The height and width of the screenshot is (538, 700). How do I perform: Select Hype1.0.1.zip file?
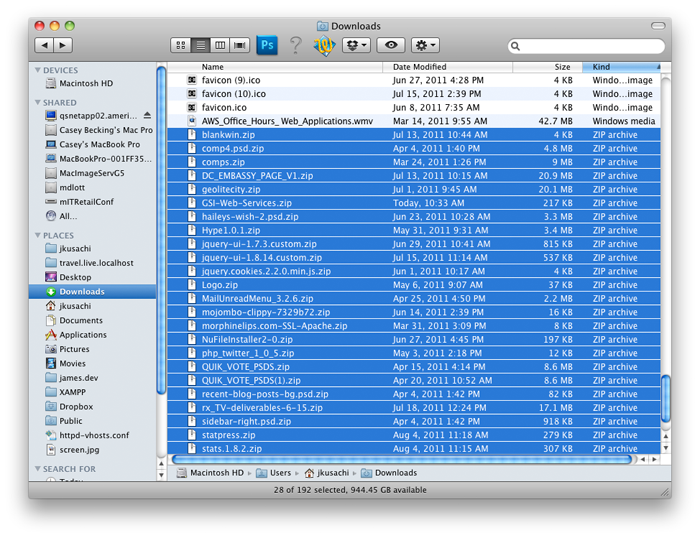click(414, 230)
